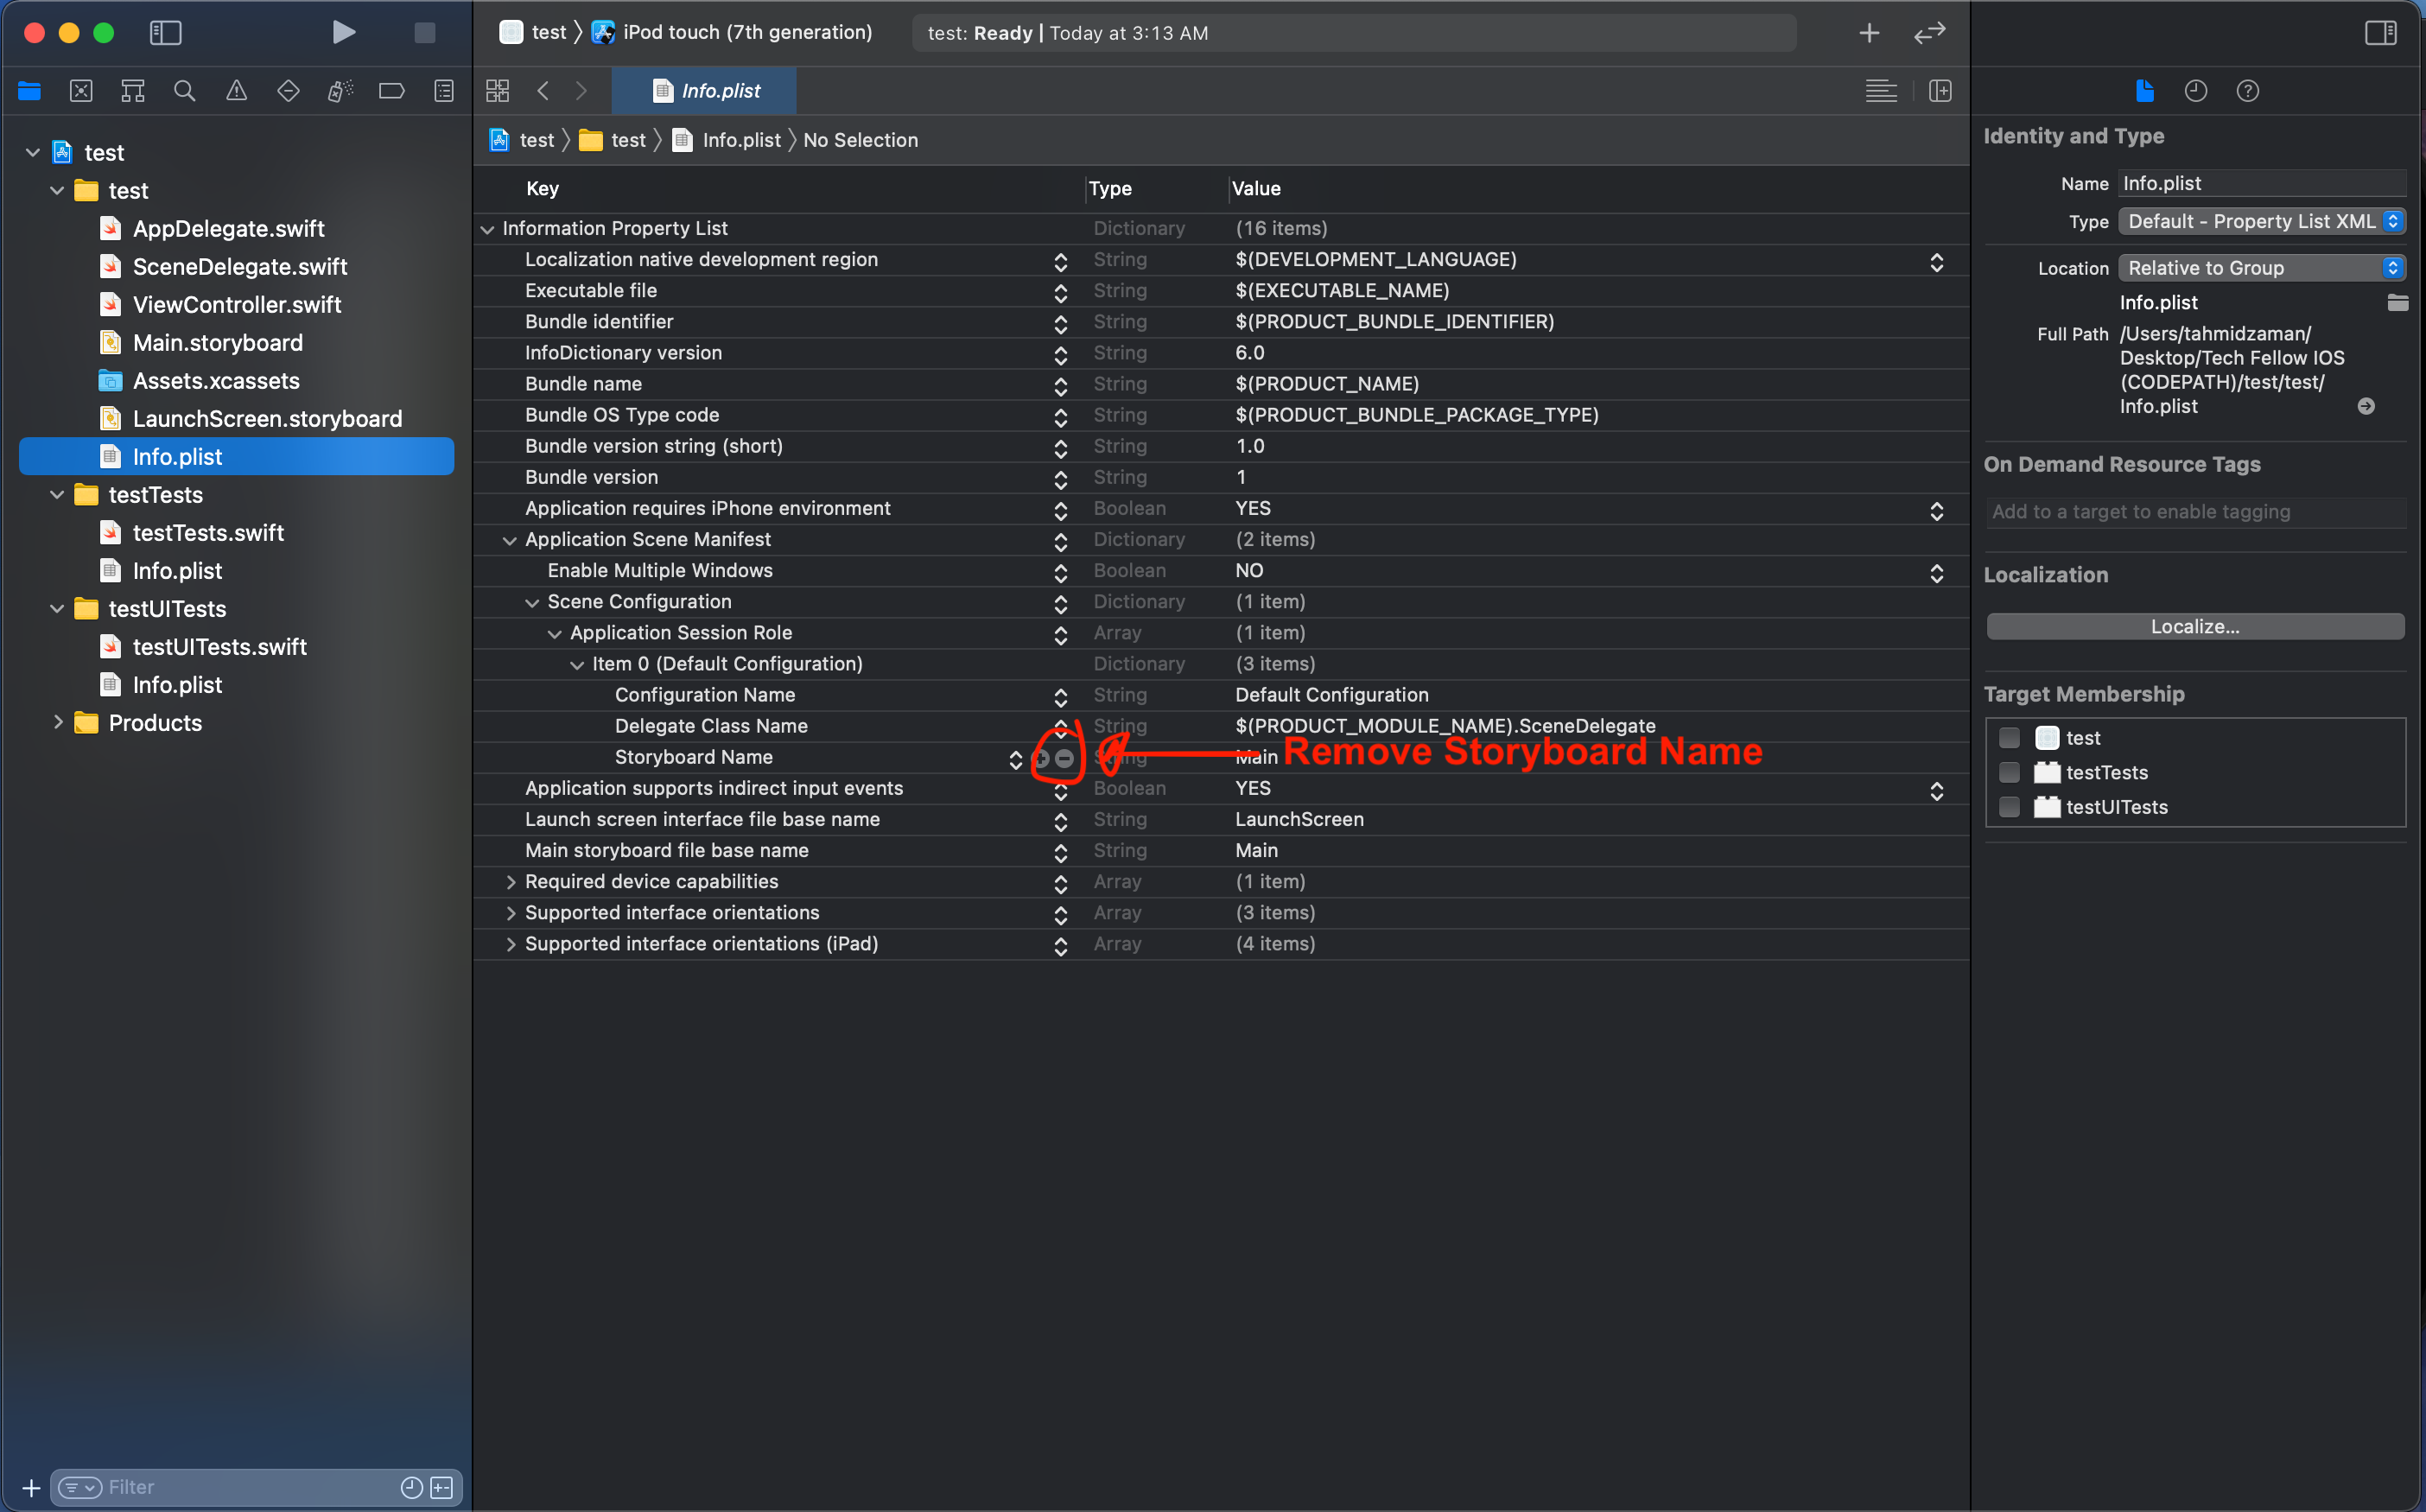Select the Info.plist file in navigator
This screenshot has height=1512, width=2426.
pos(175,456)
